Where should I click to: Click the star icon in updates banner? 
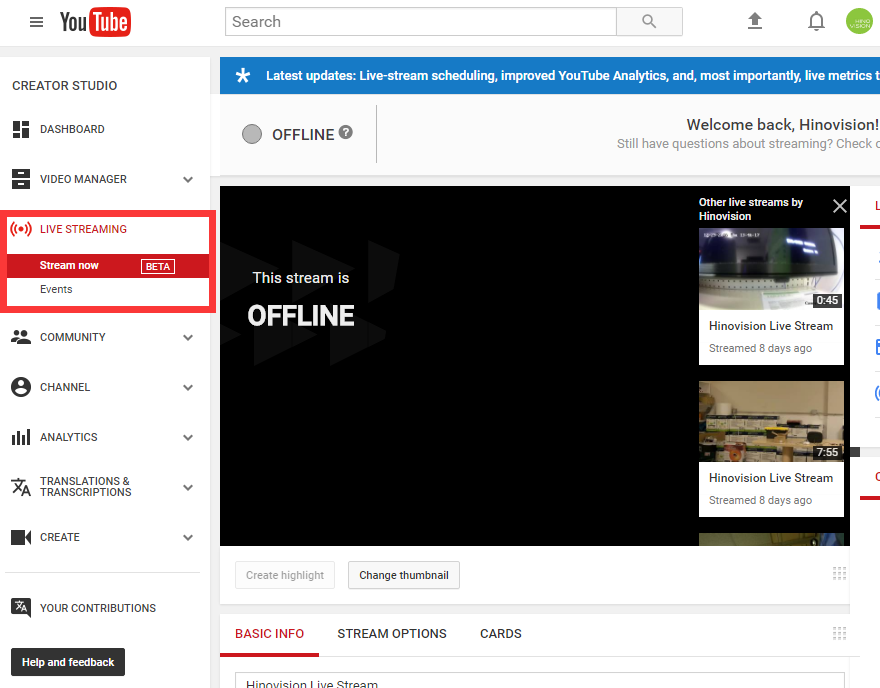pyautogui.click(x=242, y=75)
